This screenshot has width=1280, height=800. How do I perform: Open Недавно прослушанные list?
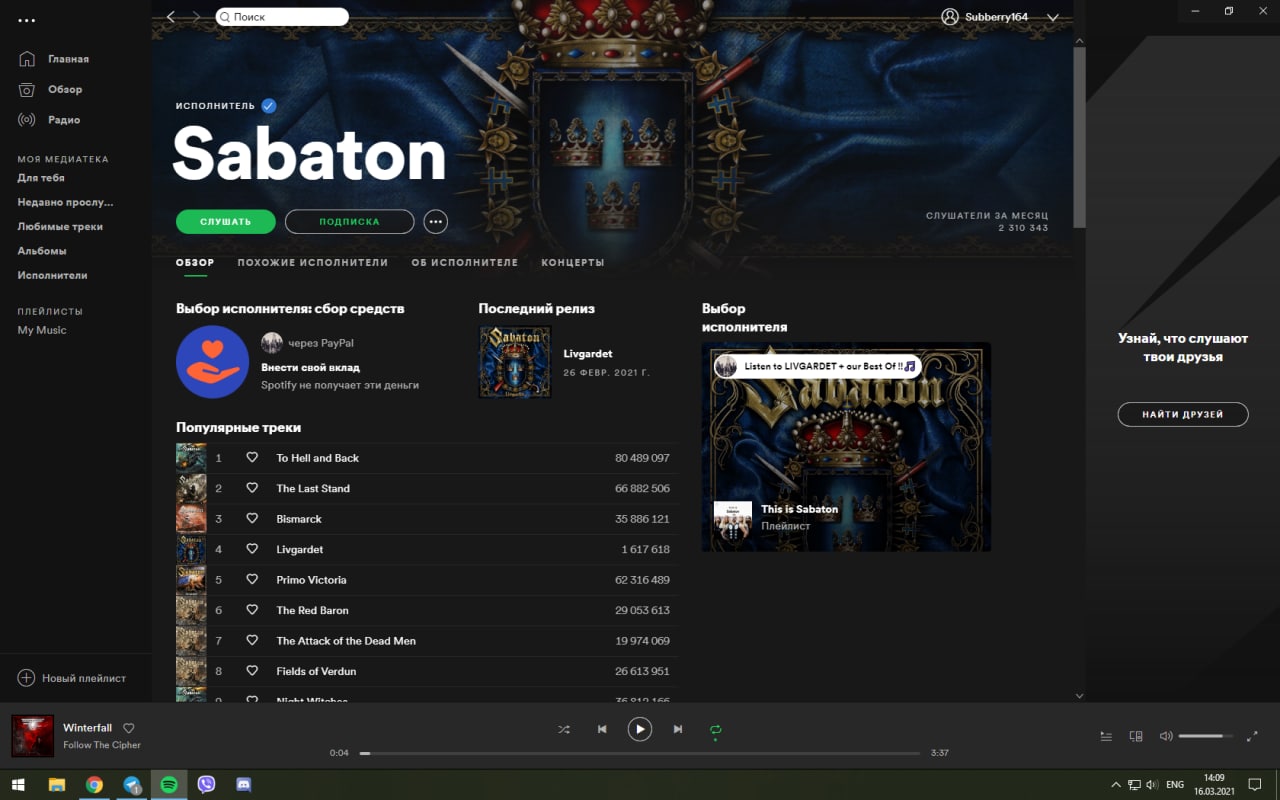65,202
